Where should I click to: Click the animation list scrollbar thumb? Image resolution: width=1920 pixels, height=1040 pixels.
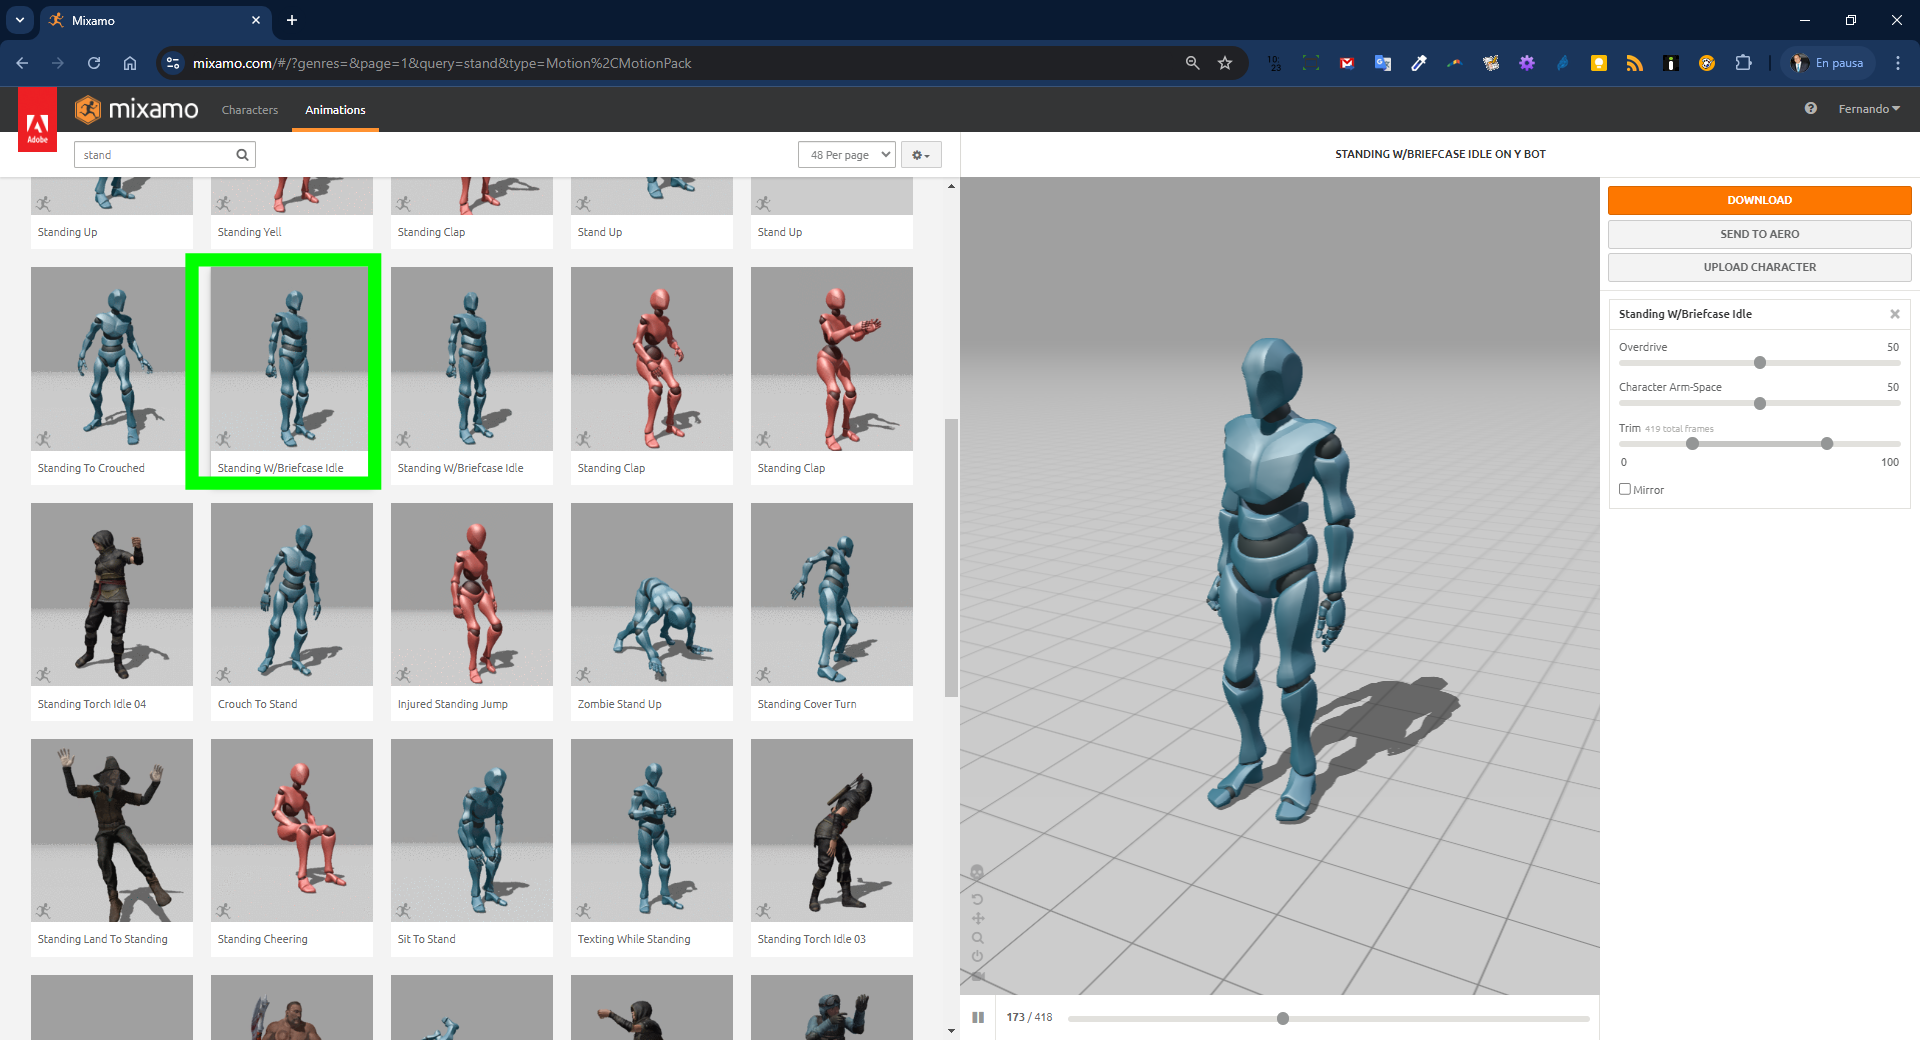[951, 557]
